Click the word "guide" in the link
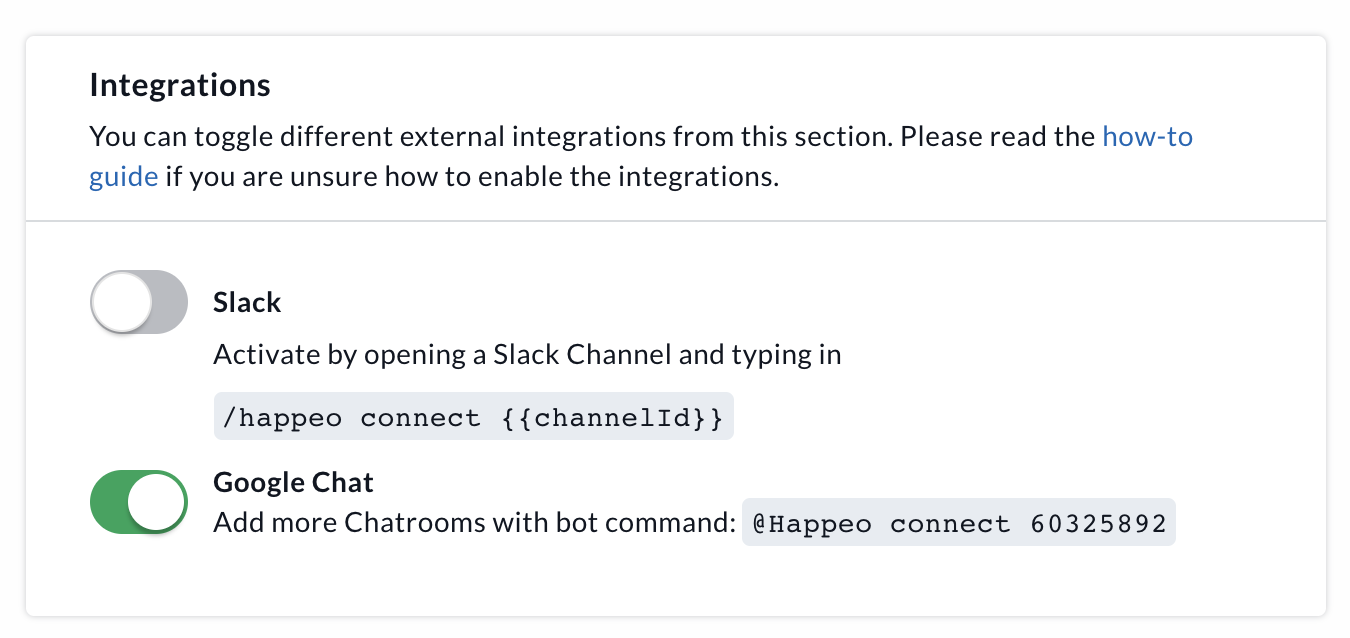Image resolution: width=1350 pixels, height=638 pixels. point(123,178)
